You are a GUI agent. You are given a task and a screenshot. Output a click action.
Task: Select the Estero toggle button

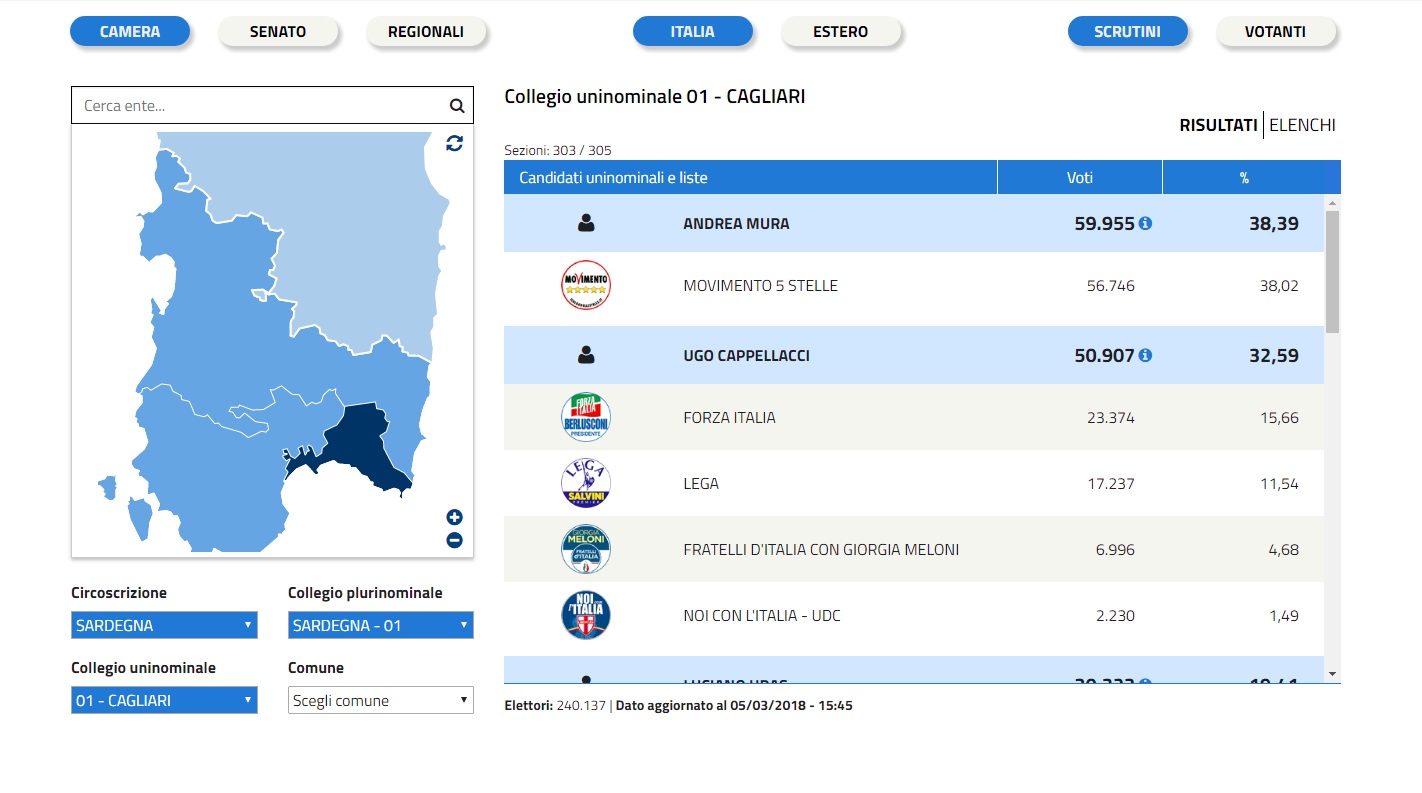[840, 32]
